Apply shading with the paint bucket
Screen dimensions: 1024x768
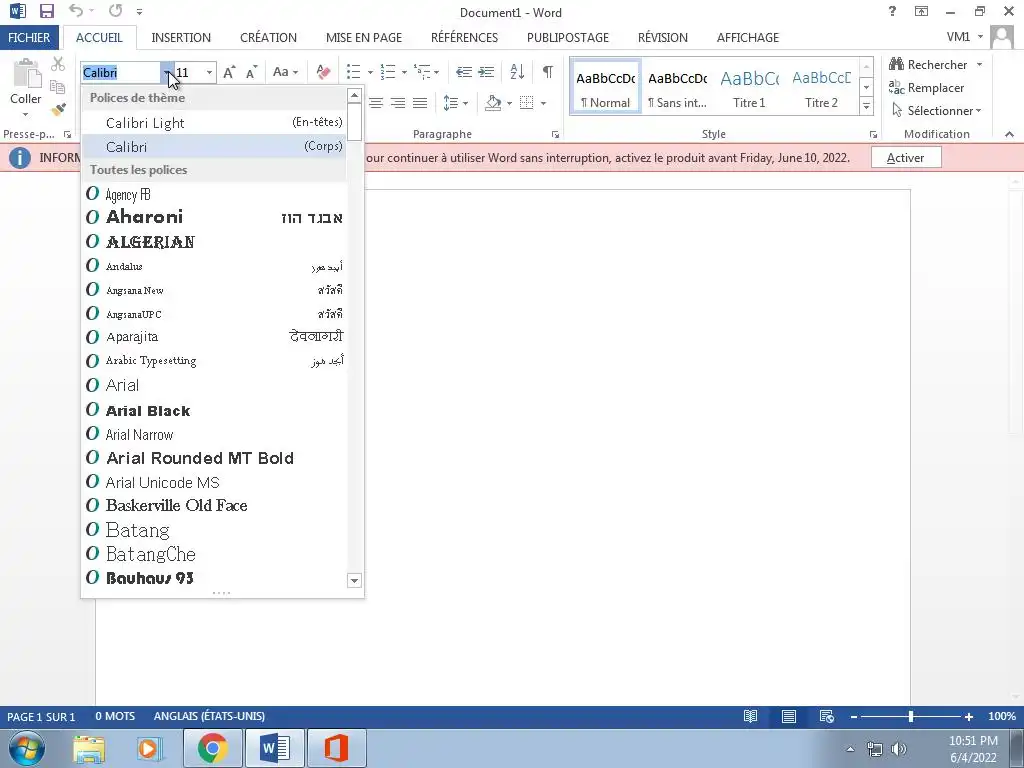493,103
